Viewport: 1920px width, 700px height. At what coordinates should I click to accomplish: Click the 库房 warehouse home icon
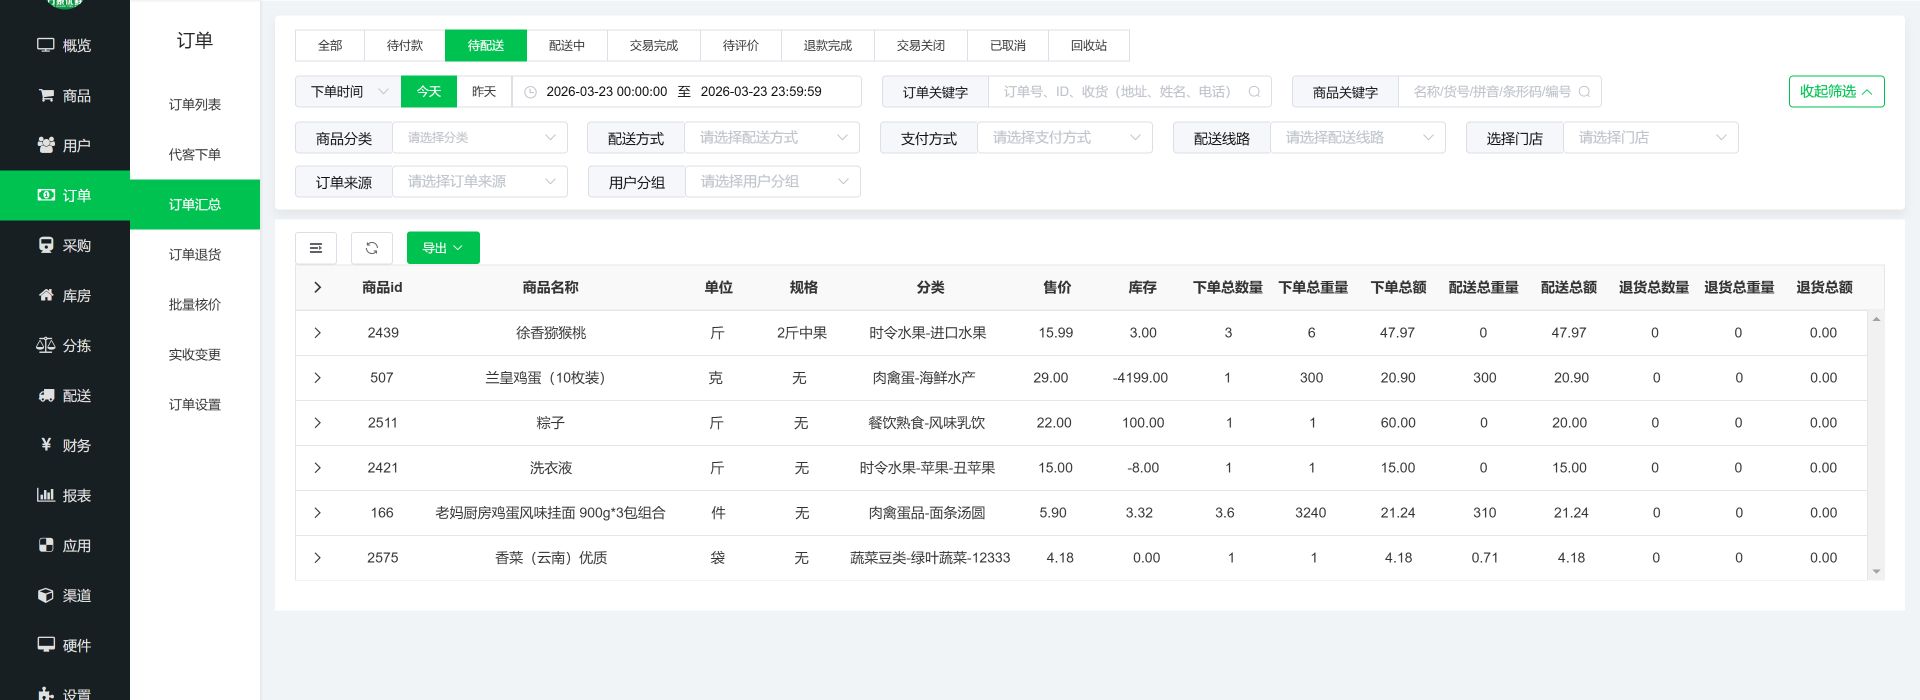click(x=46, y=295)
